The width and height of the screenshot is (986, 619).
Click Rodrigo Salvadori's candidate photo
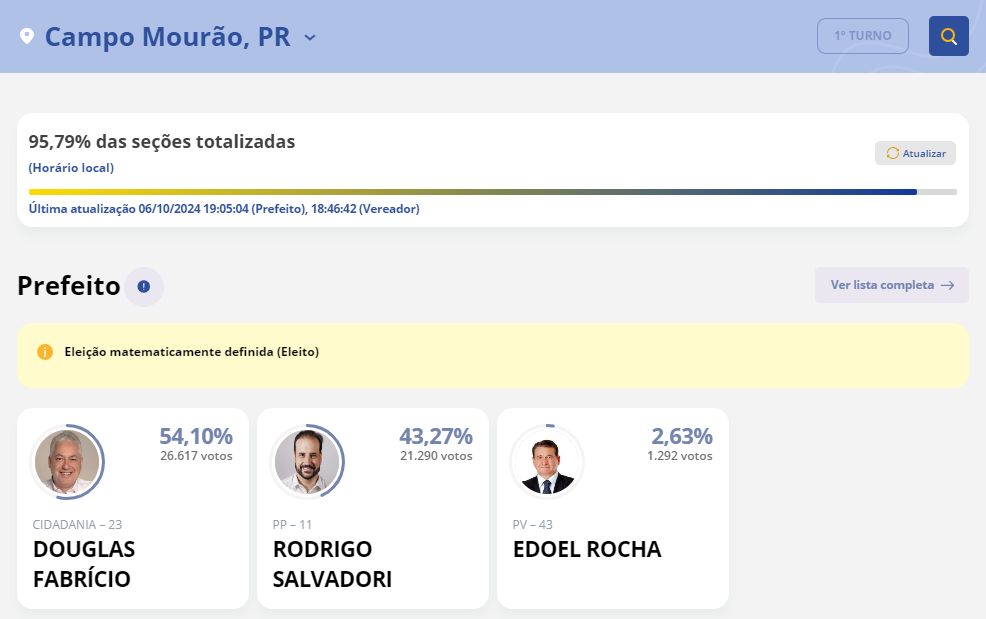tap(308, 462)
